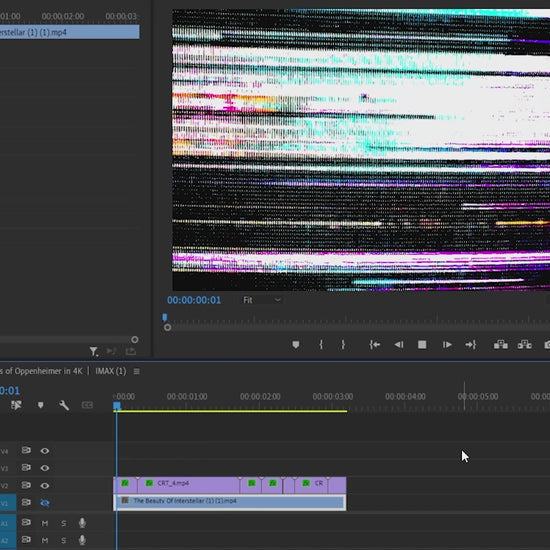Add a marker in the Program monitor
550x550 pixels.
point(296,345)
